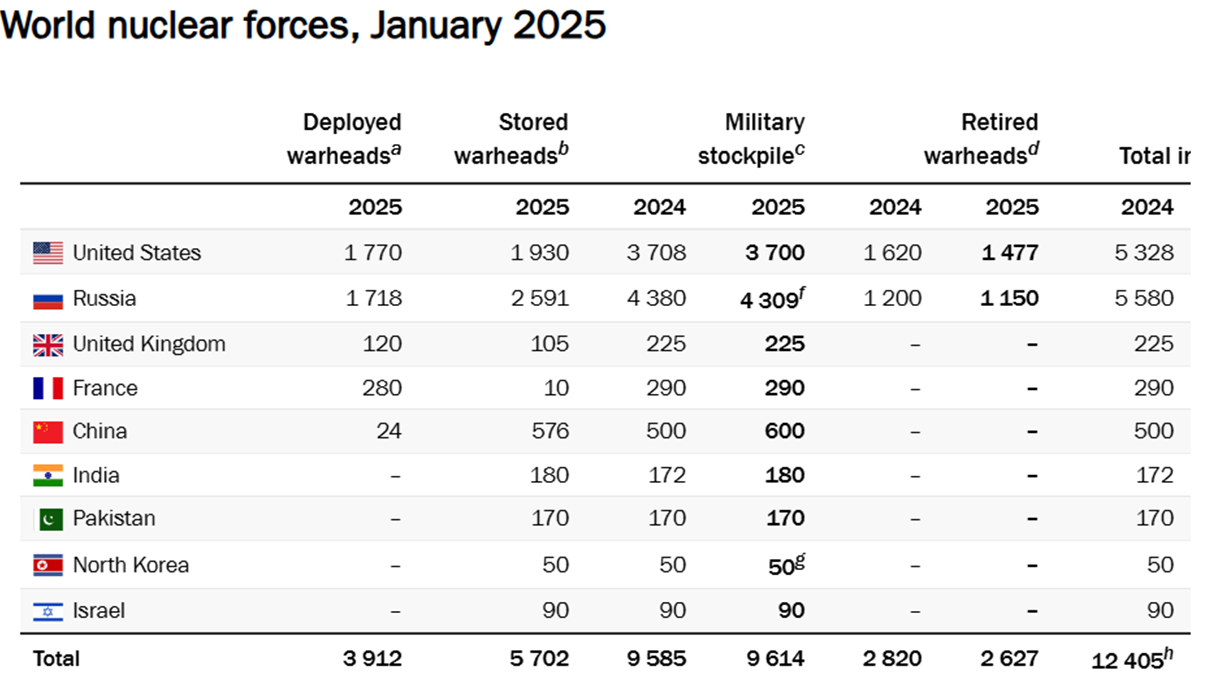Click the Pakistan flag icon
This screenshot has width=1207, height=679.
[47, 519]
